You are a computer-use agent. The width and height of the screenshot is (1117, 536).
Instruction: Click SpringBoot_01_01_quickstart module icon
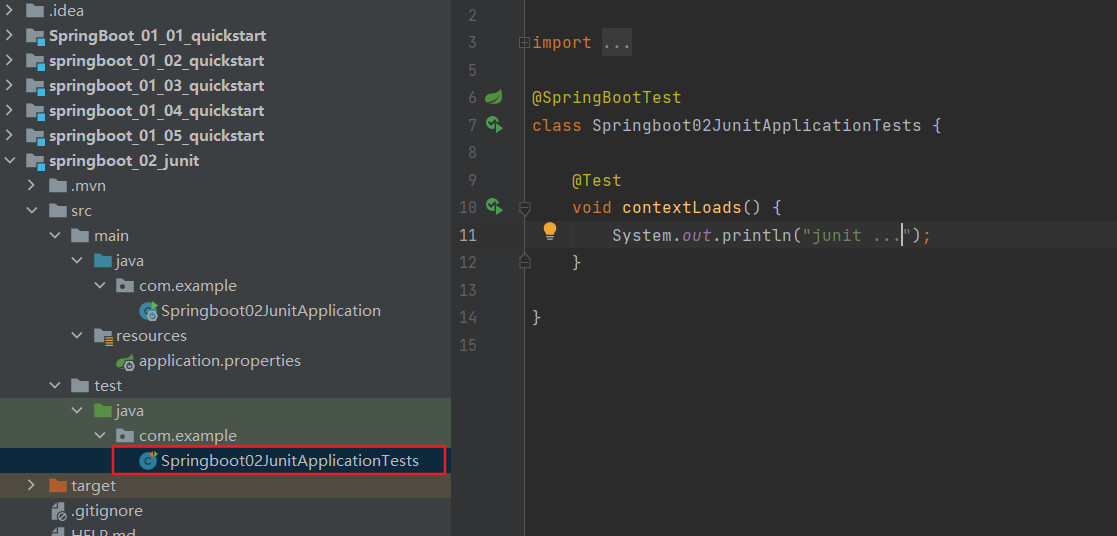tap(35, 36)
